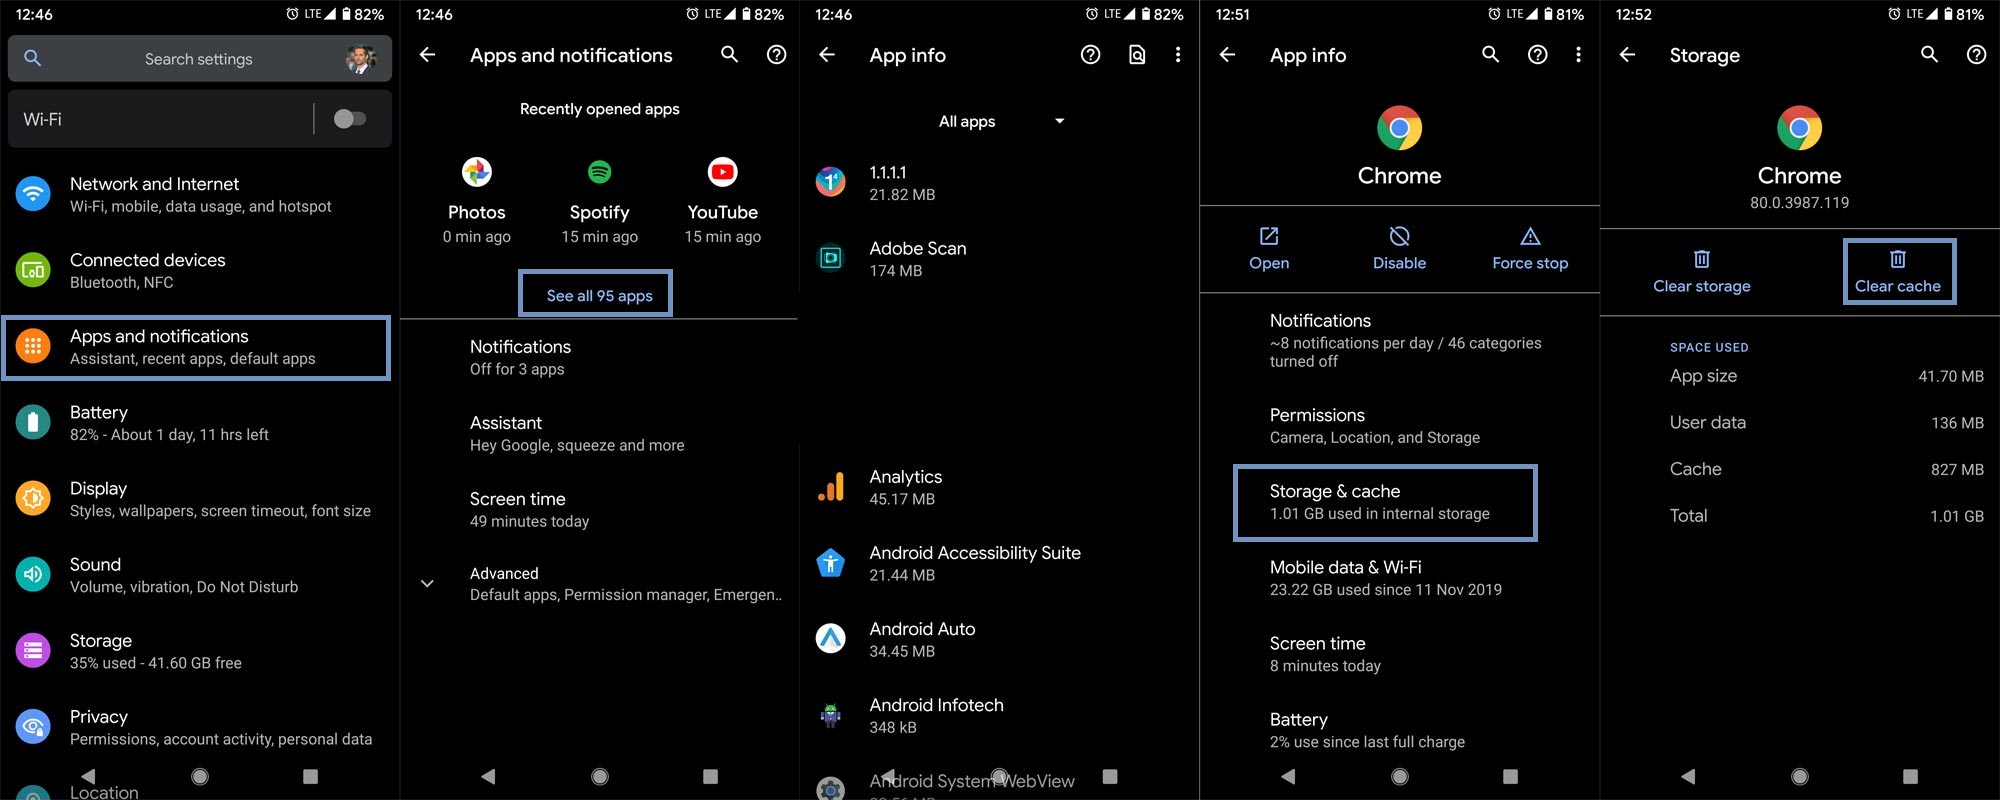2000x800 pixels.
Task: Tap Clear storage button
Action: point(1702,272)
